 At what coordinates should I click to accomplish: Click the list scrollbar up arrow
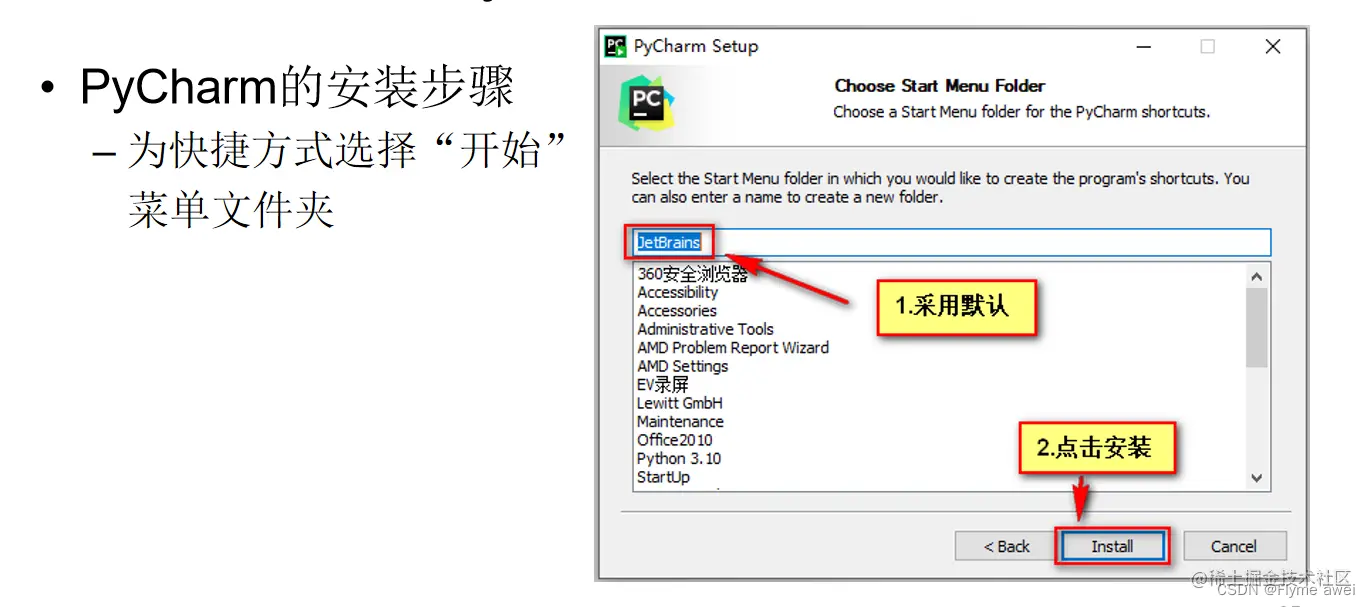click(1258, 276)
